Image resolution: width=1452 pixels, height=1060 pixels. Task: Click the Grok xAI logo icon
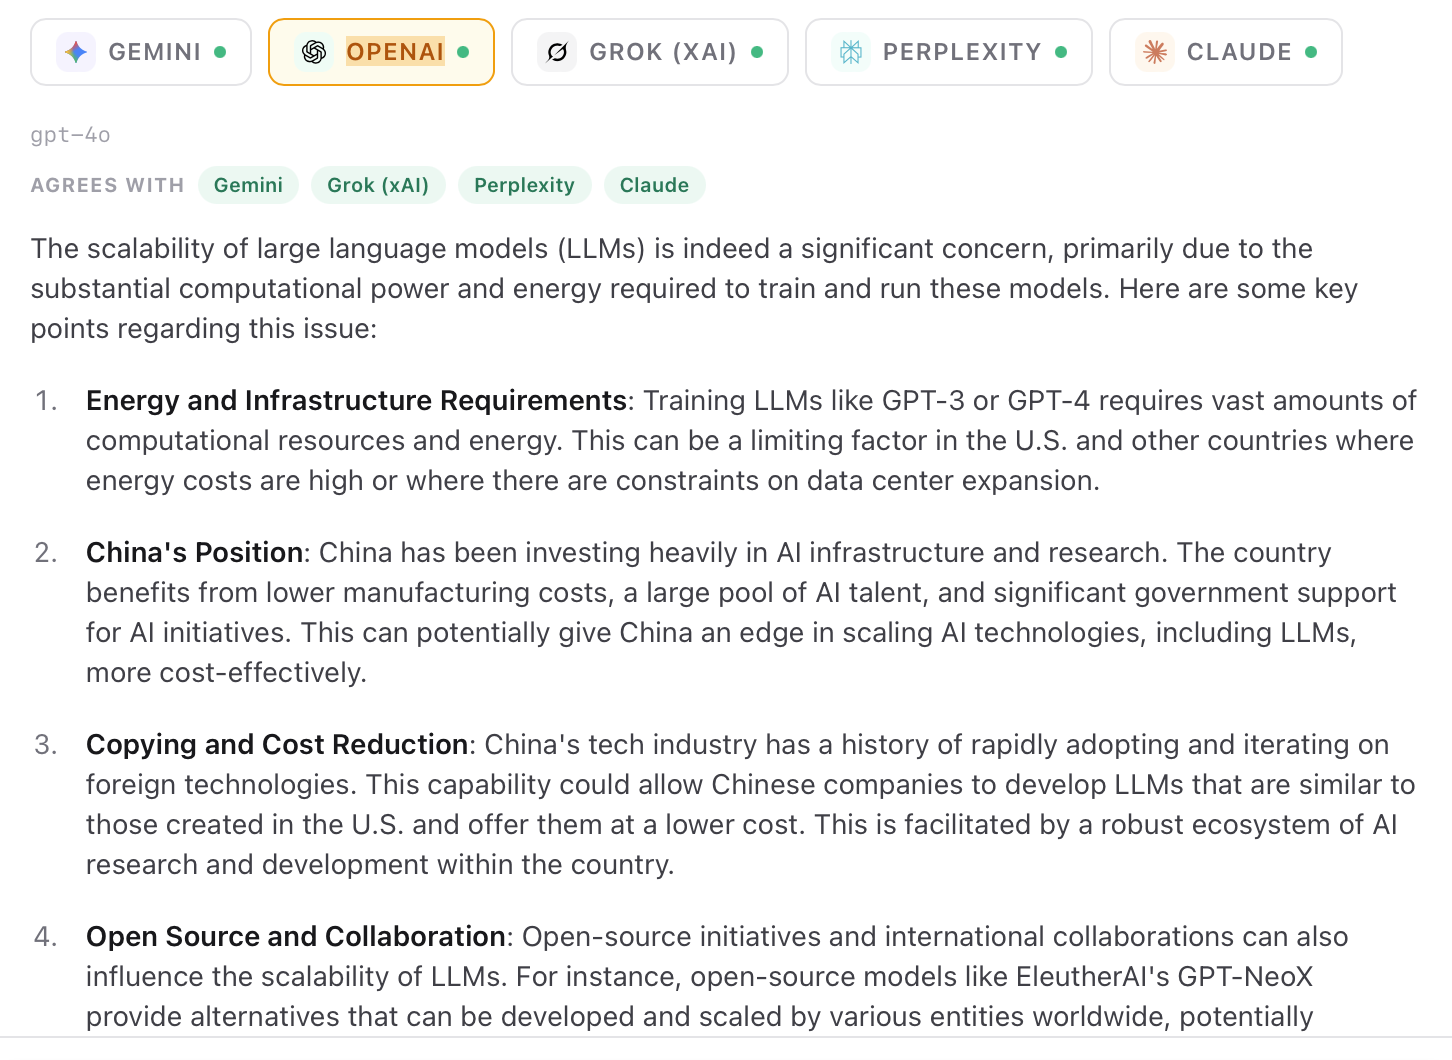[557, 52]
